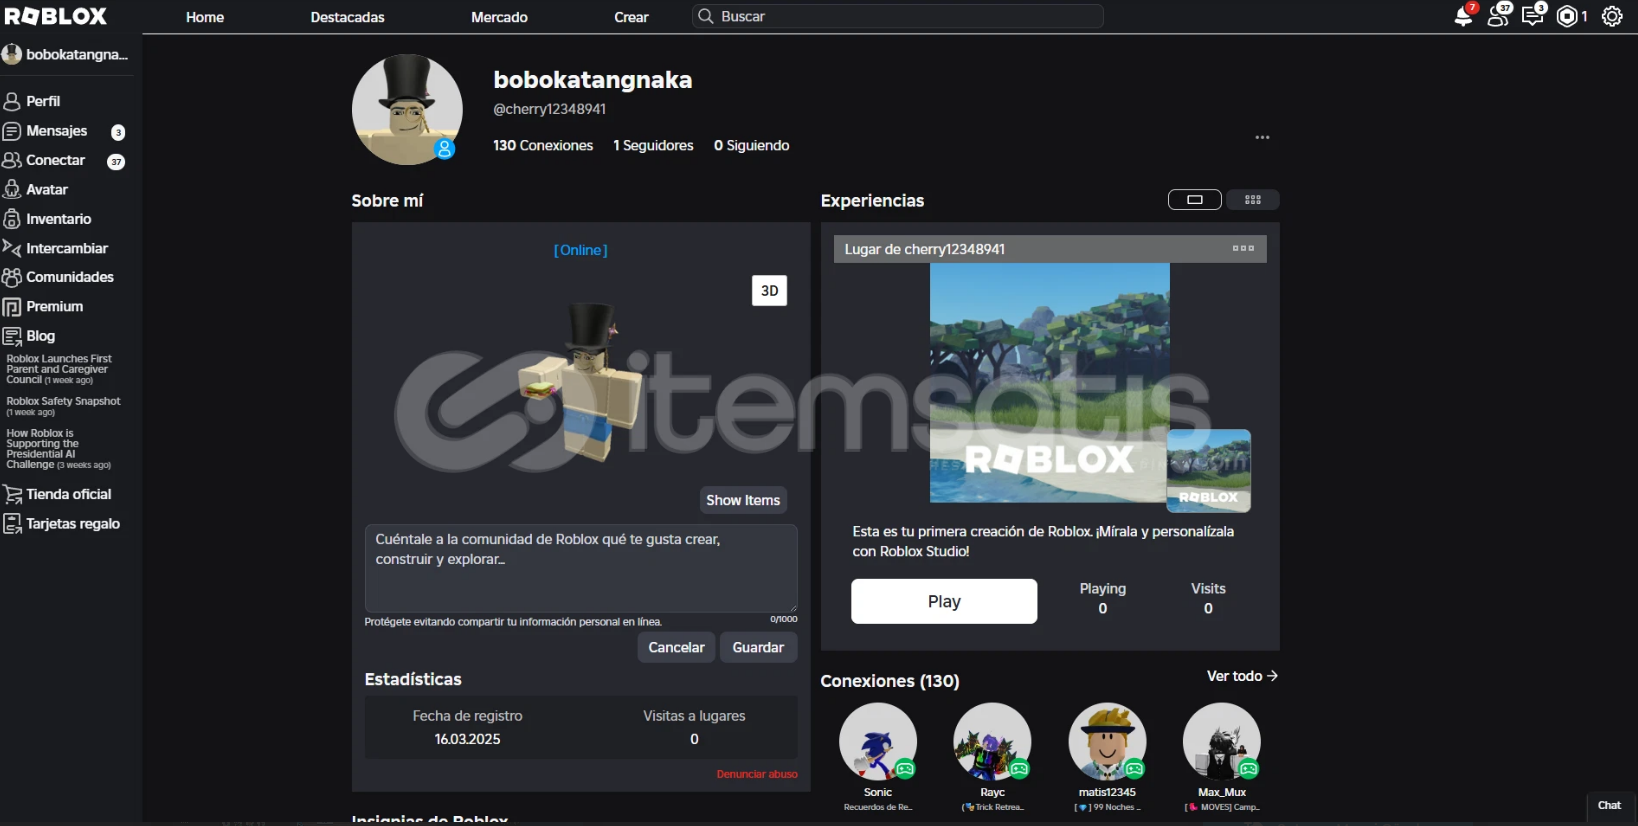The image size is (1638, 826).
Task: Open the profile three-dots menu
Action: 1262,138
